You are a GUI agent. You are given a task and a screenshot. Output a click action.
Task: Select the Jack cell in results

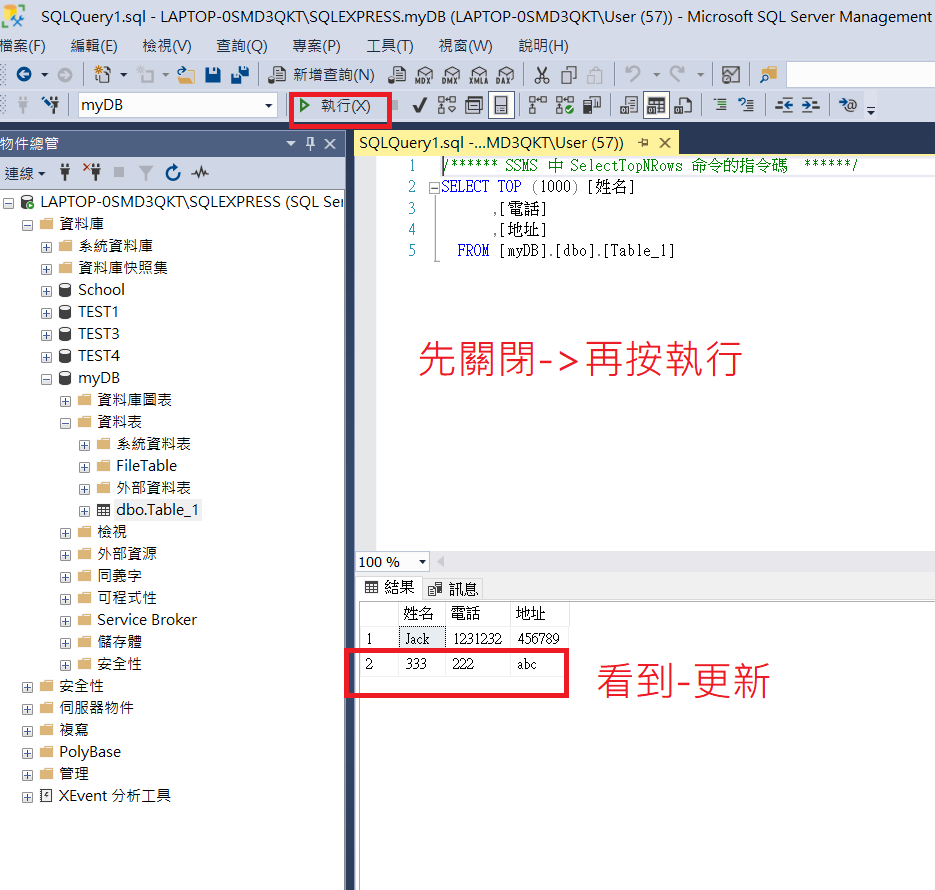click(x=422, y=638)
